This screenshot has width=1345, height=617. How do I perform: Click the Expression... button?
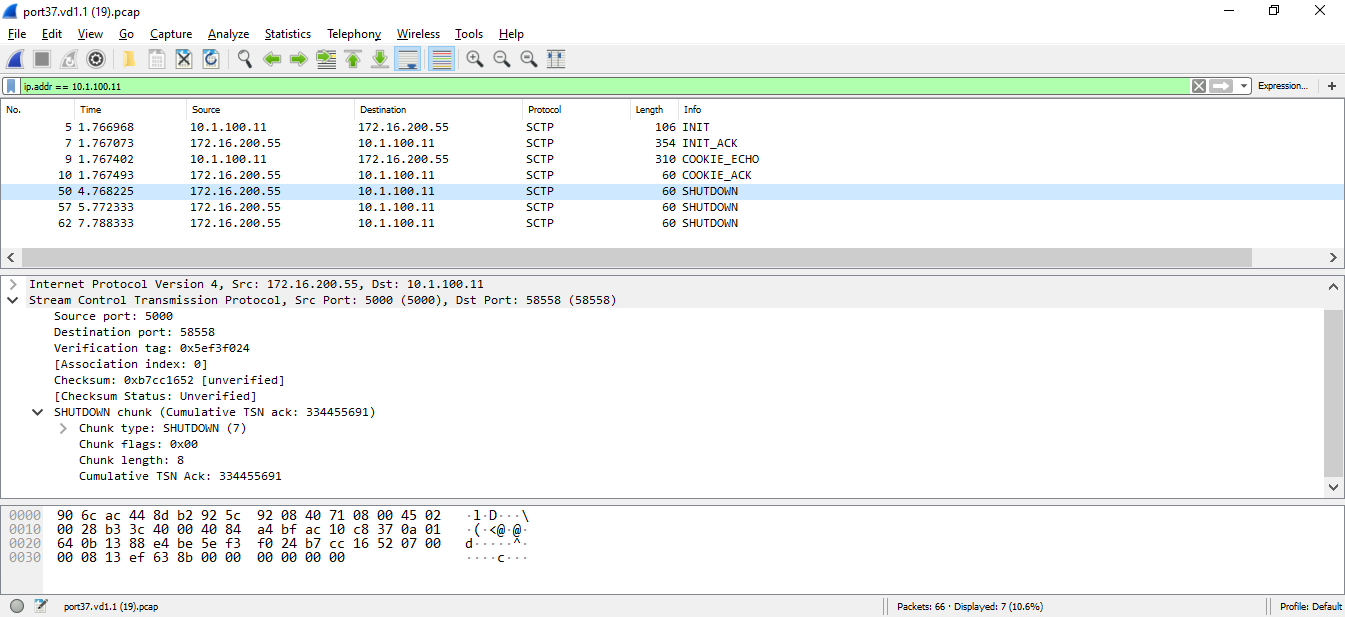coord(1283,85)
